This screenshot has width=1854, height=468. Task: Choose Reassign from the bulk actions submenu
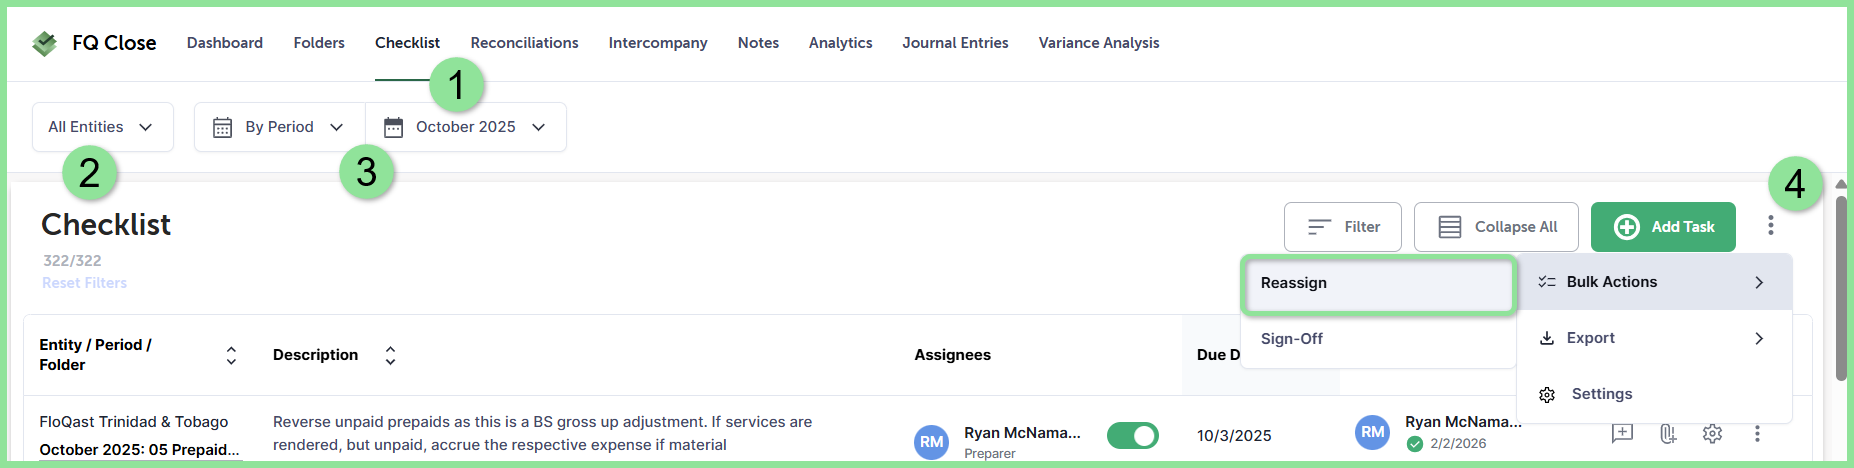1378,283
